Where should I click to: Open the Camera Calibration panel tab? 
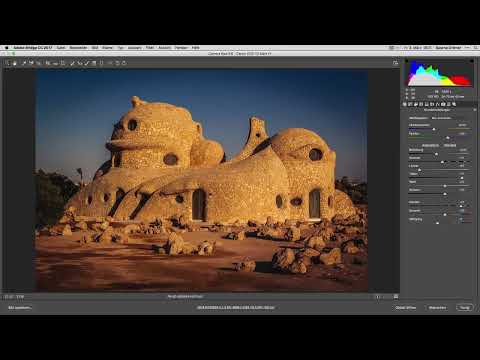pos(443,104)
